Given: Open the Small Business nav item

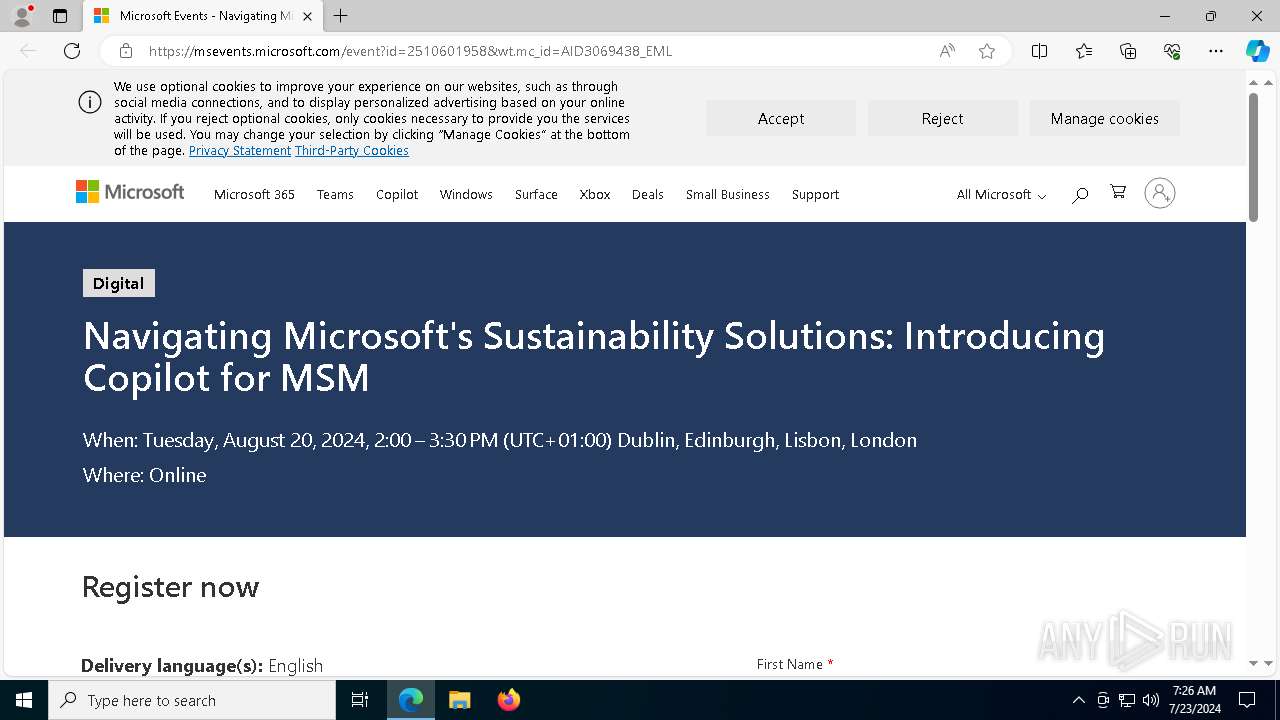Looking at the screenshot, I should 728,194.
